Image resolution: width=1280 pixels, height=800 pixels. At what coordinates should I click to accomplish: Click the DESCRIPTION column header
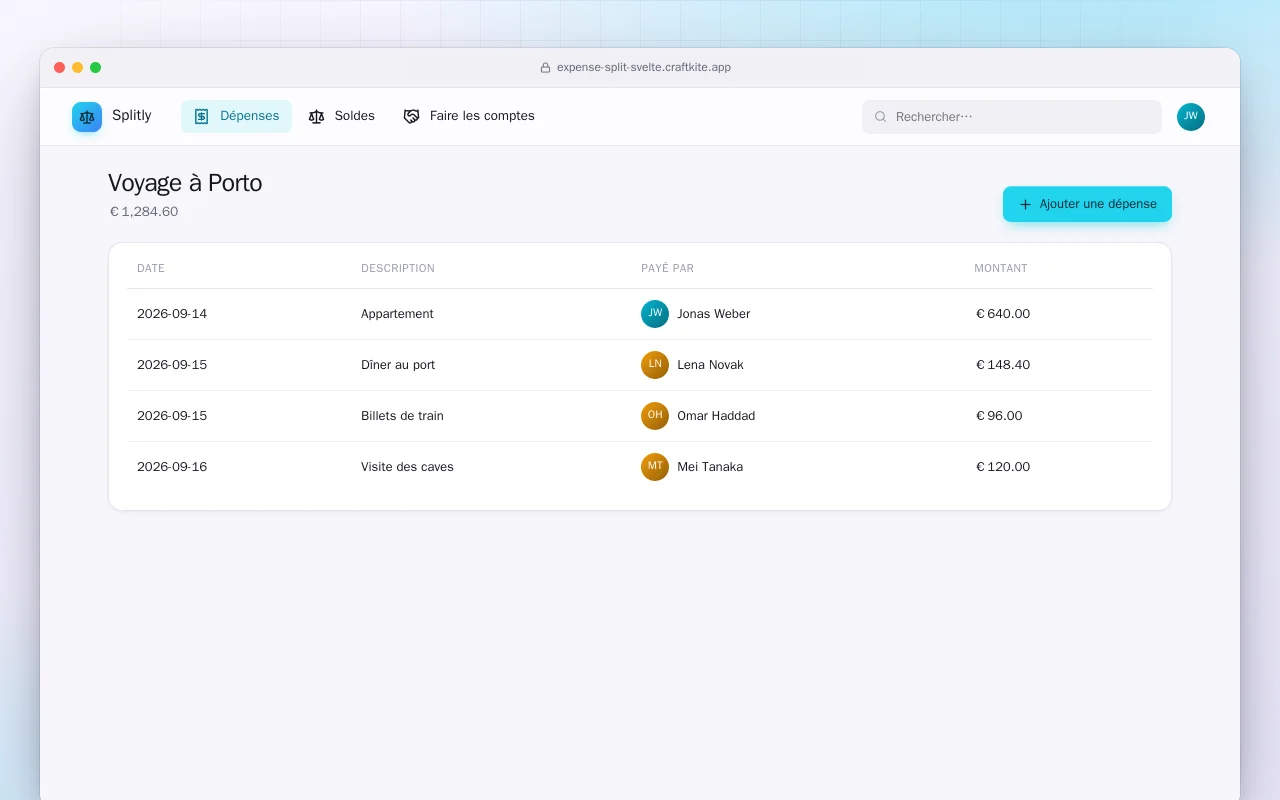coord(398,269)
